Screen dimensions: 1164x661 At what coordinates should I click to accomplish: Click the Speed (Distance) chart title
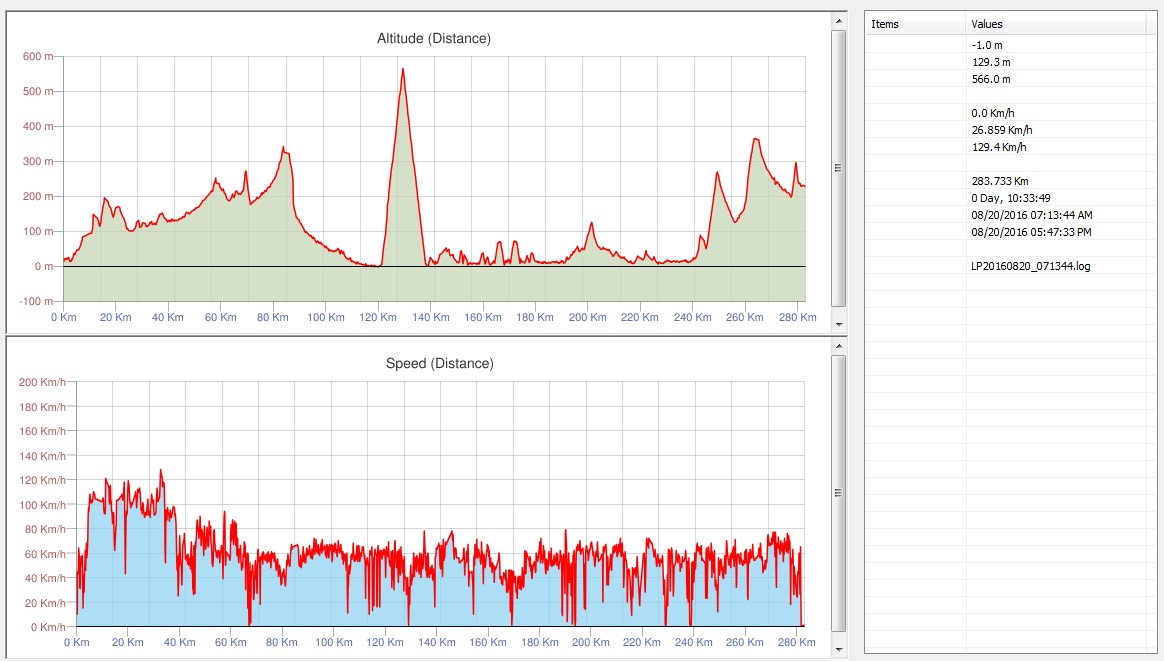point(439,363)
